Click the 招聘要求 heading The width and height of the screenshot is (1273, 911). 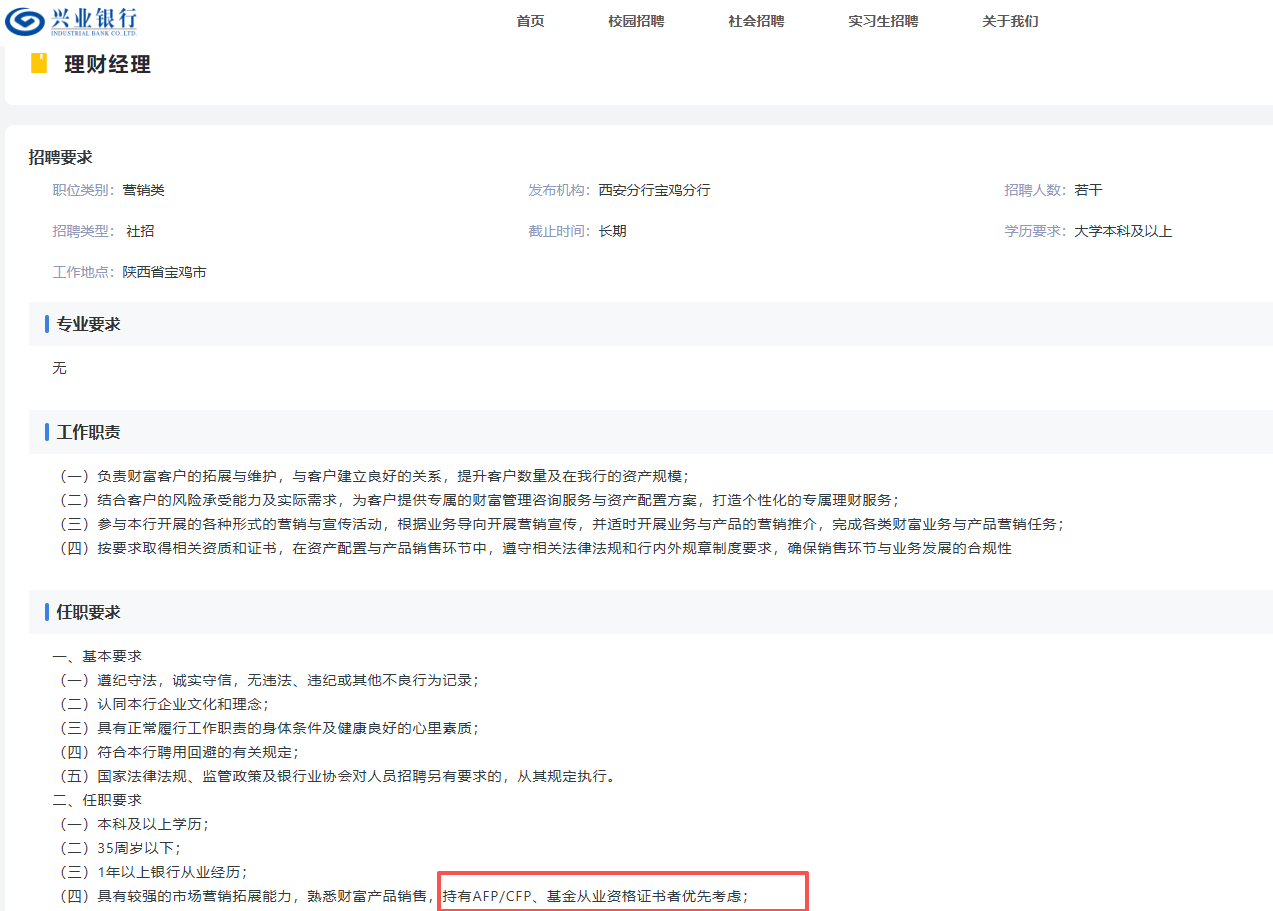tap(60, 157)
